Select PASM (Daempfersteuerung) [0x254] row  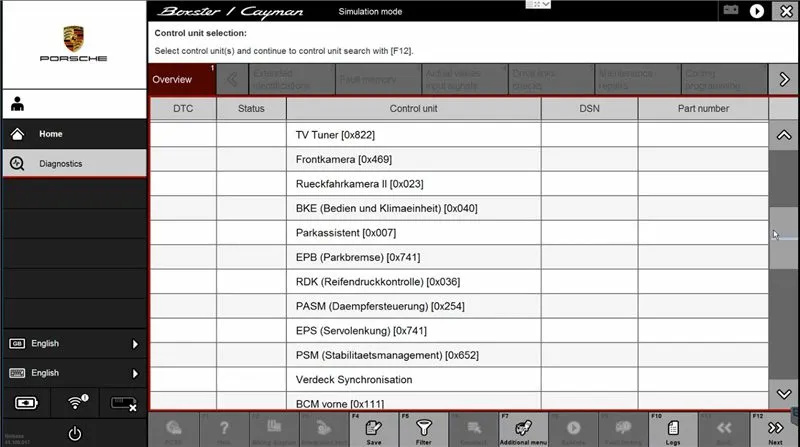point(459,306)
